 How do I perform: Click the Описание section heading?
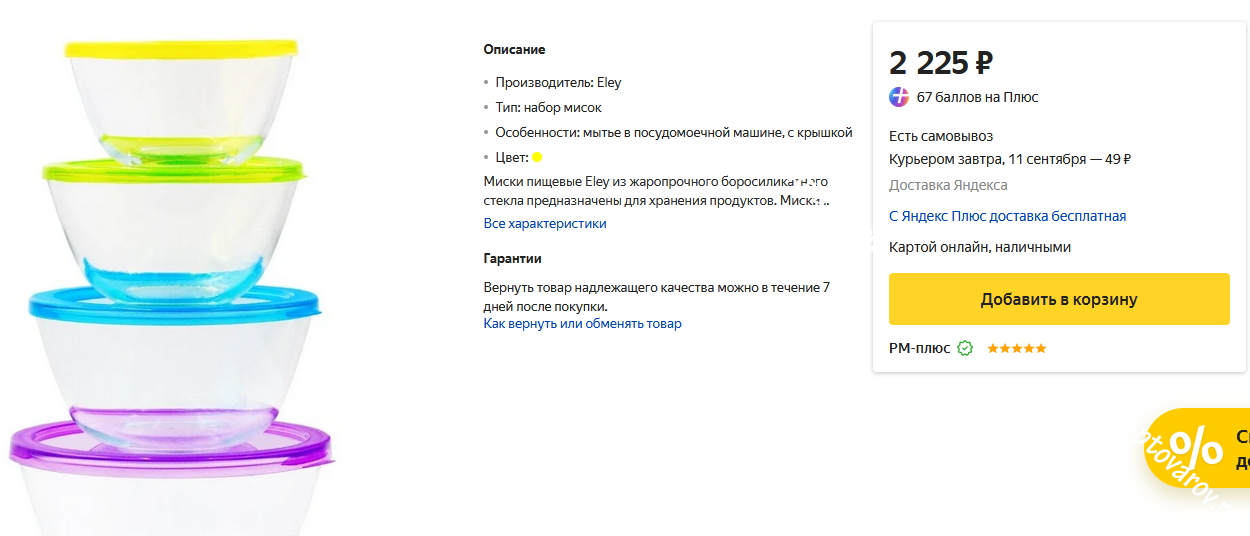point(514,49)
